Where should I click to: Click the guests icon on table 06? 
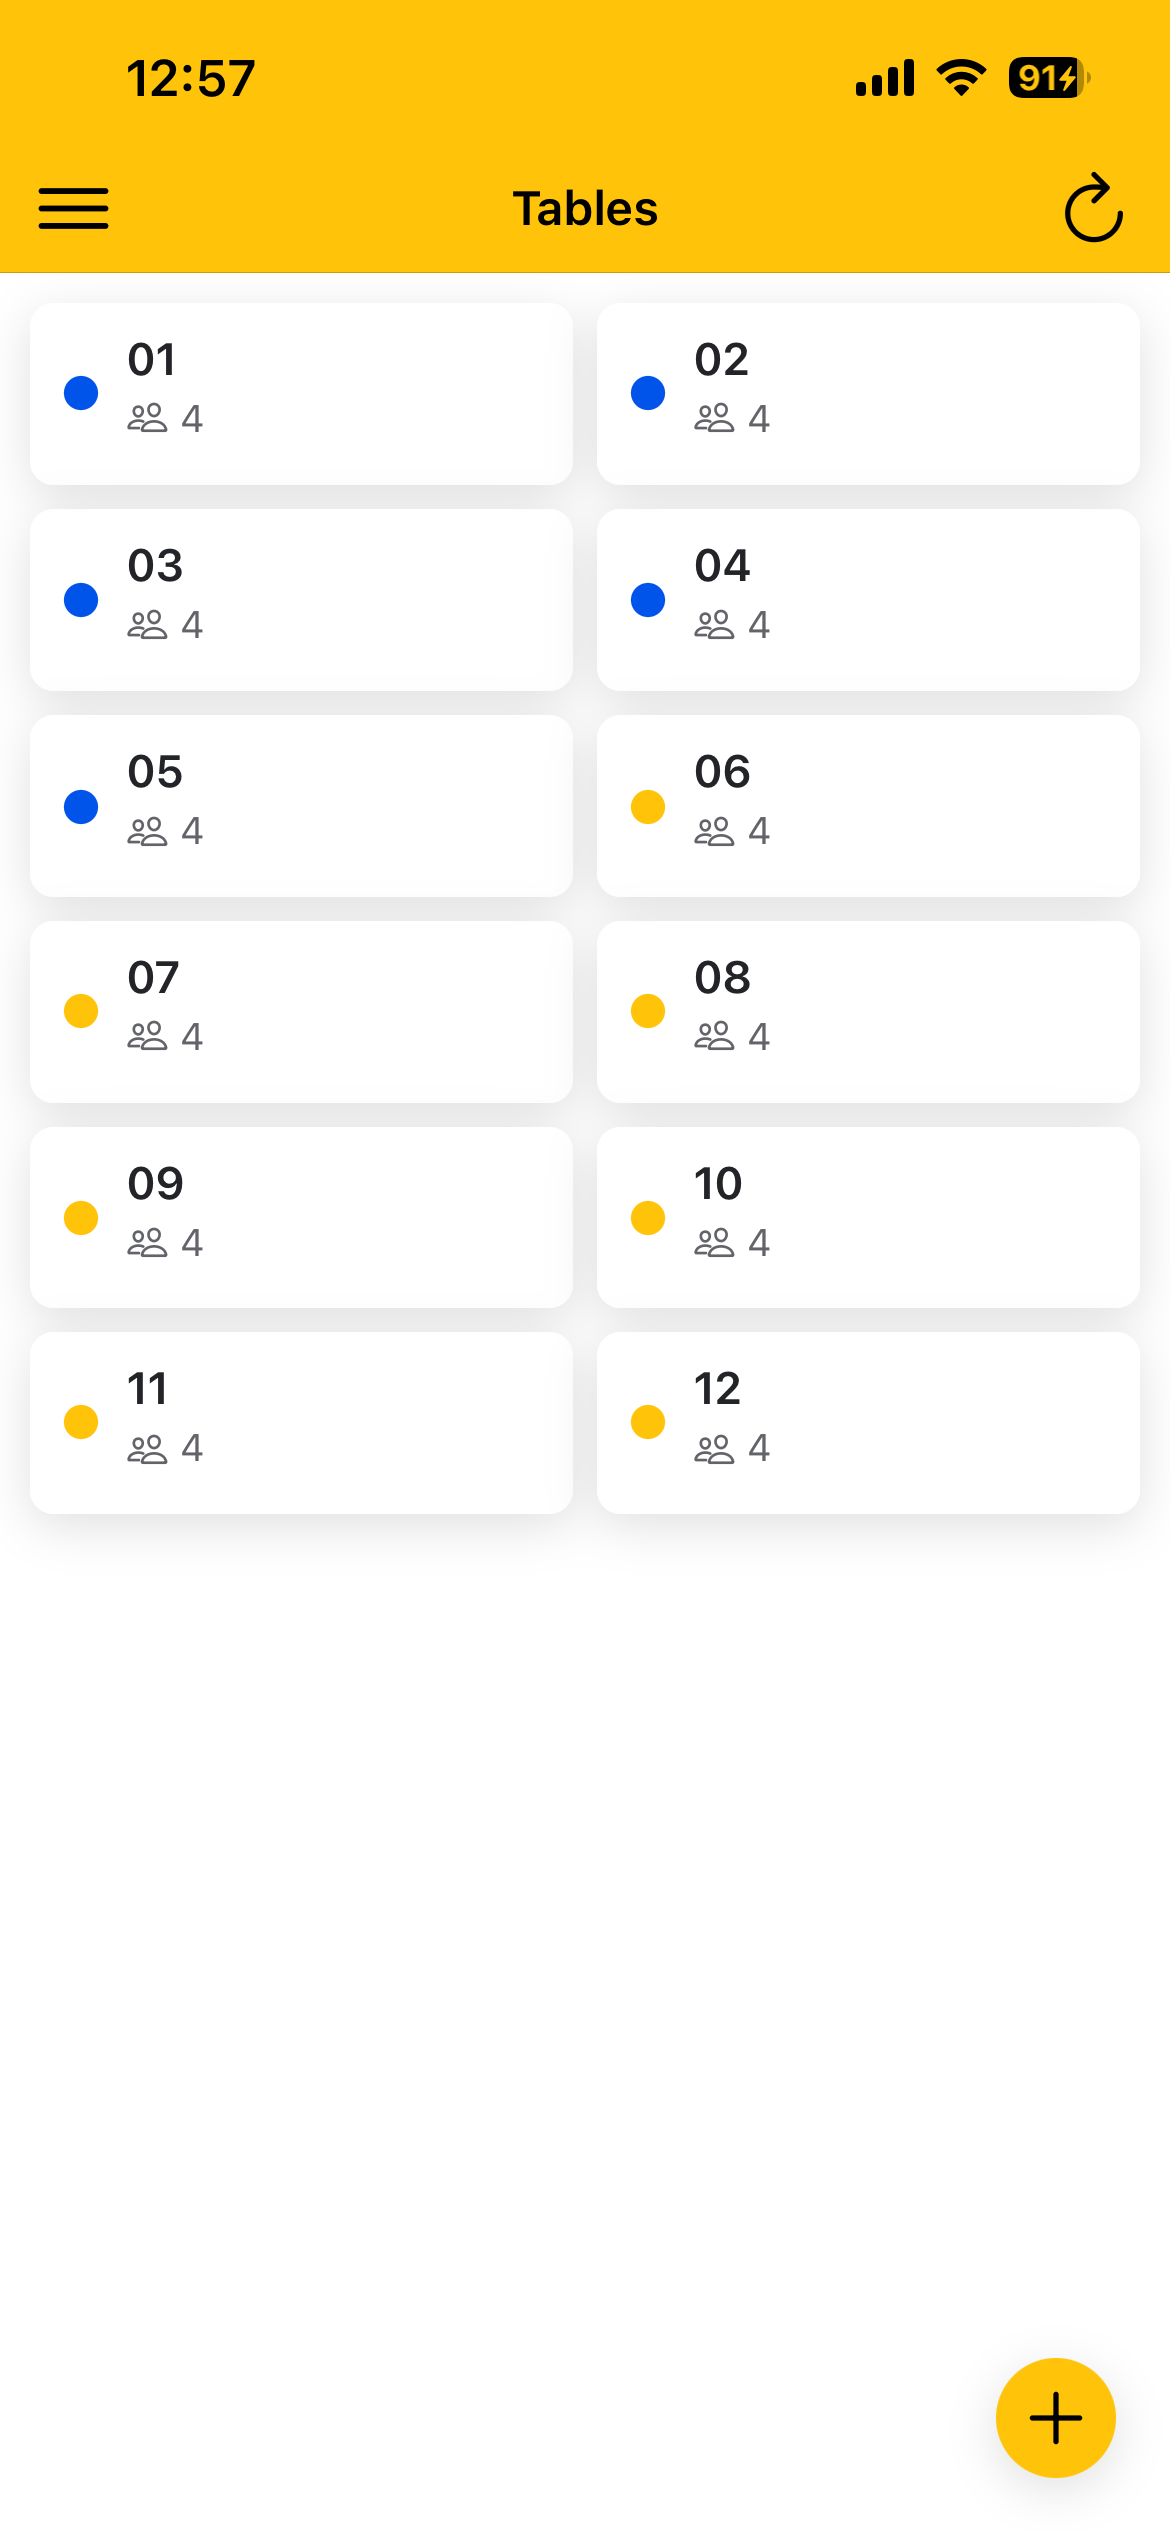(714, 831)
